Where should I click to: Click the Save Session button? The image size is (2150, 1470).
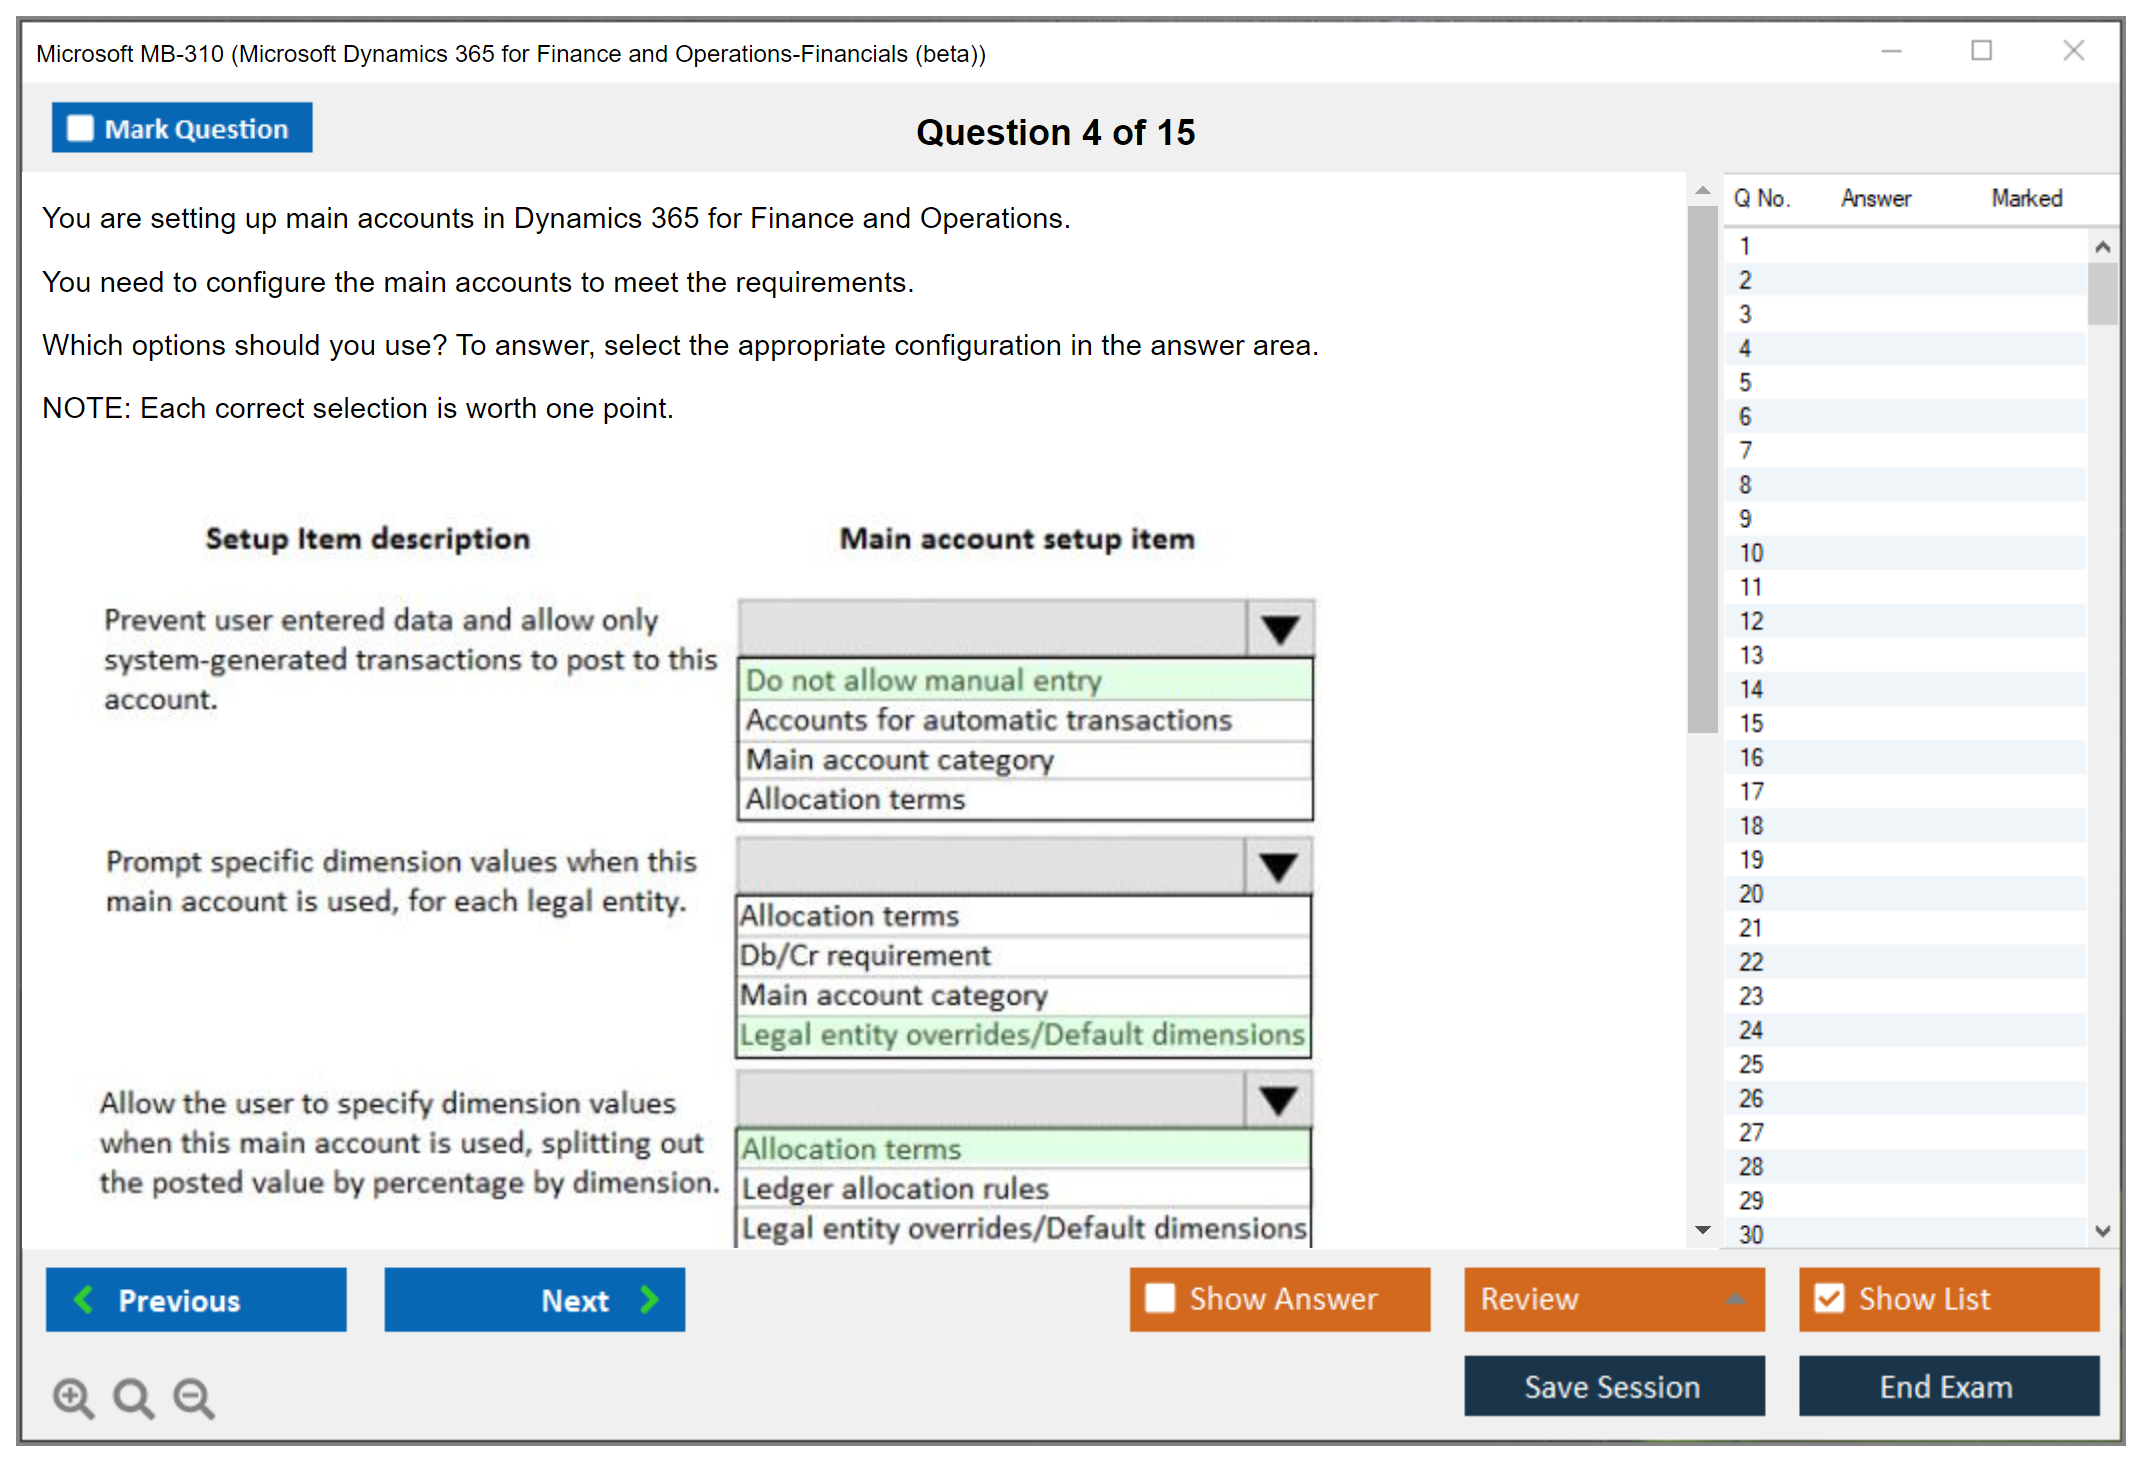(1614, 1386)
